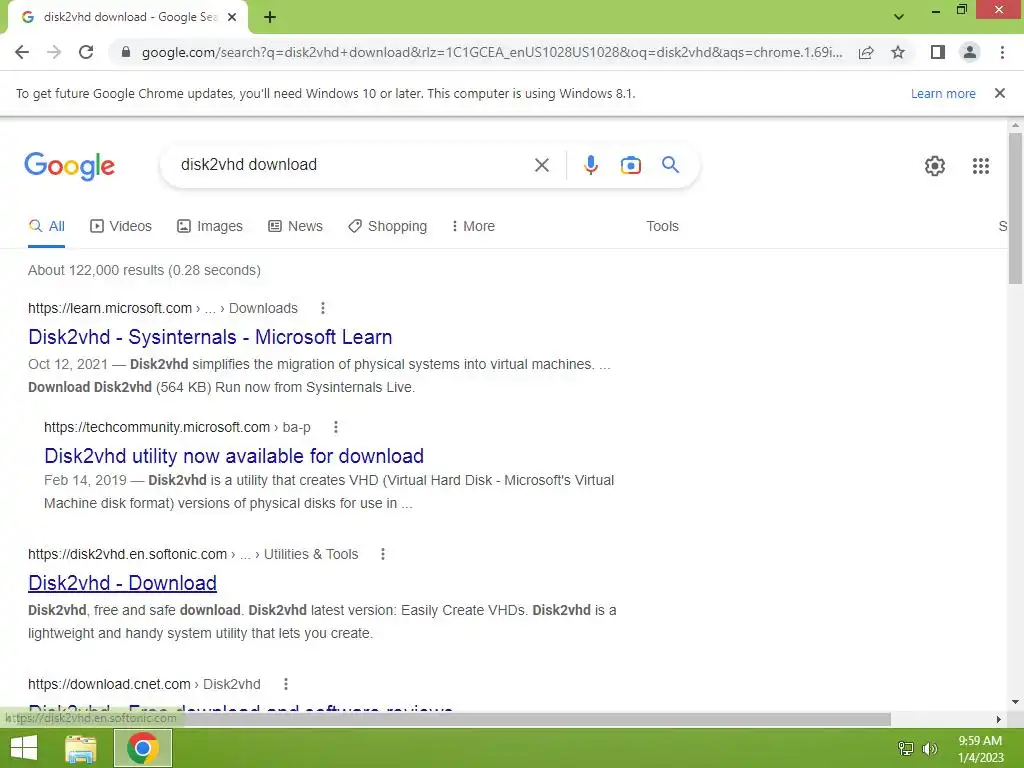Start voice search with microphone
Image resolution: width=1024 pixels, height=768 pixels.
[590, 165]
